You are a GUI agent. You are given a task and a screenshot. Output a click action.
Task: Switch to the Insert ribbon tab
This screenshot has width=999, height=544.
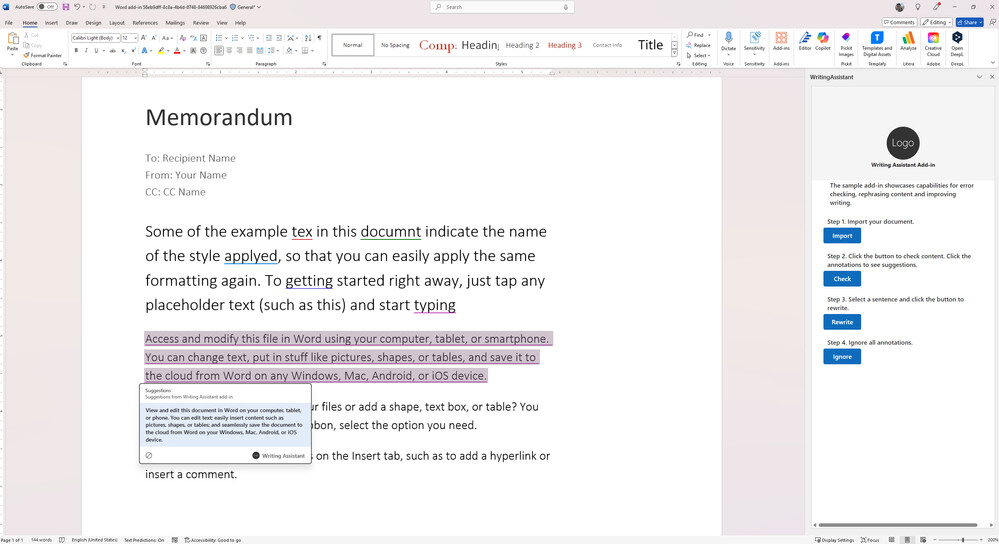(x=51, y=22)
